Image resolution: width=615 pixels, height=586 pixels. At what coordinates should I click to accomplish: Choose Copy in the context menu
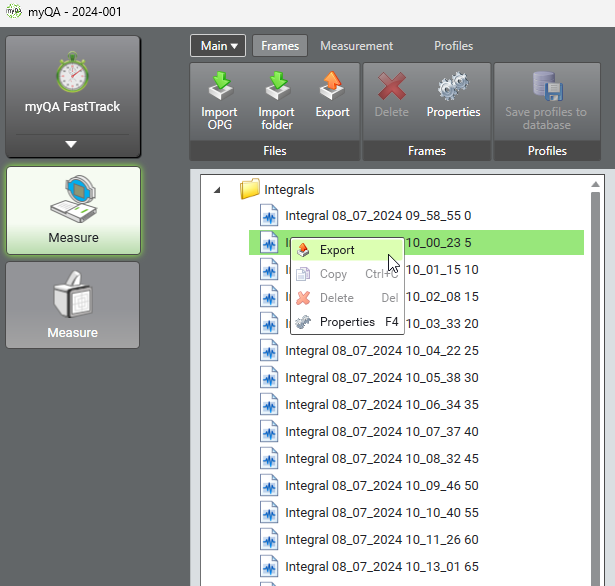347,274
